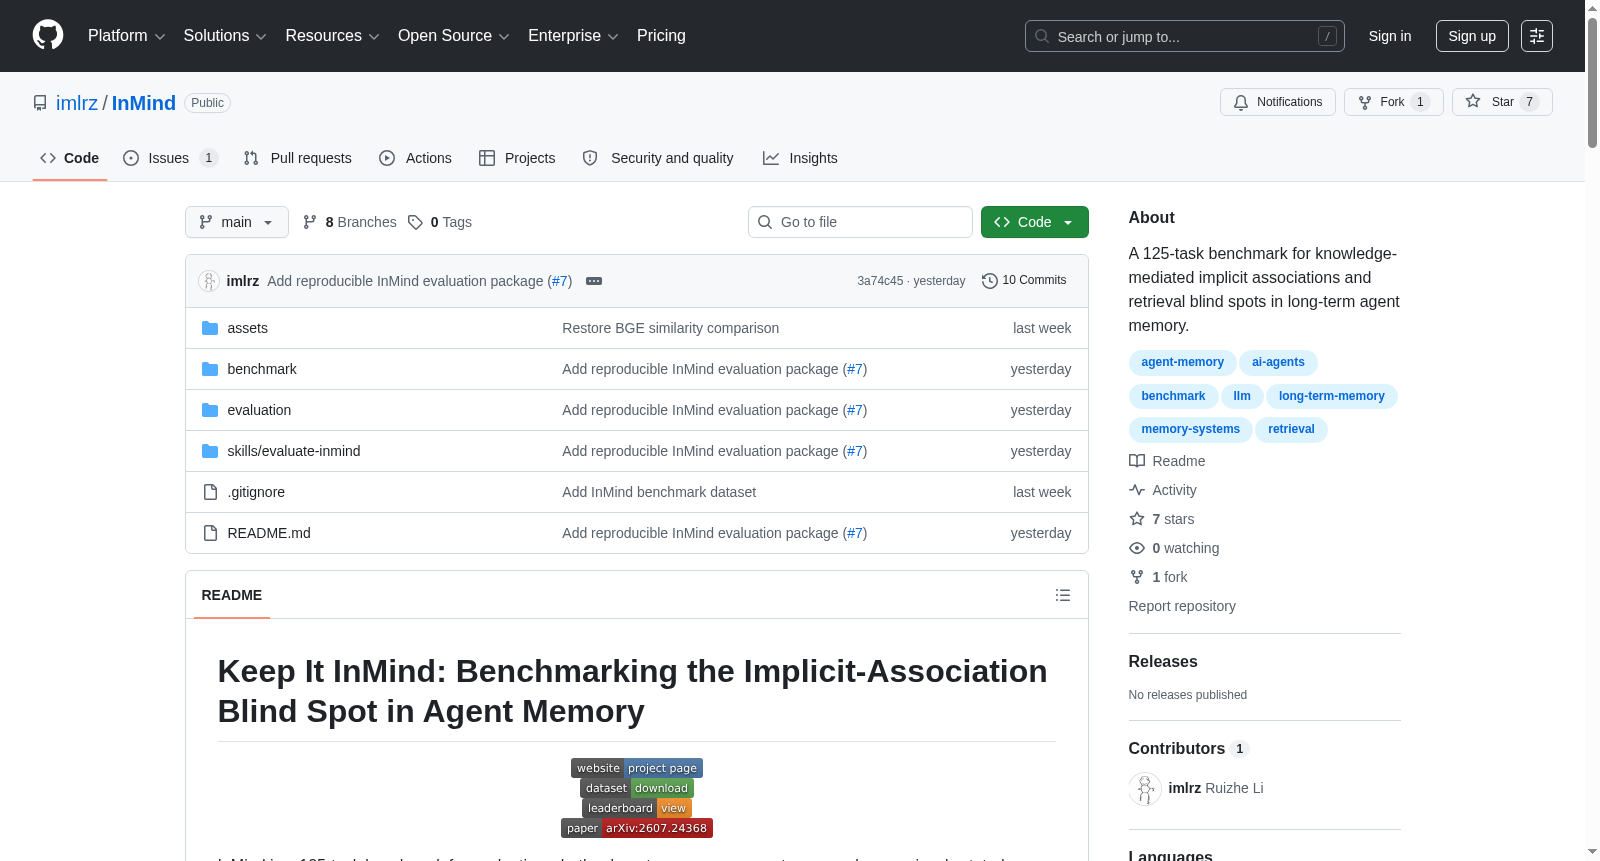Click the bell icon in Notifications
Image resolution: width=1600 pixels, height=861 pixels.
1241,102
